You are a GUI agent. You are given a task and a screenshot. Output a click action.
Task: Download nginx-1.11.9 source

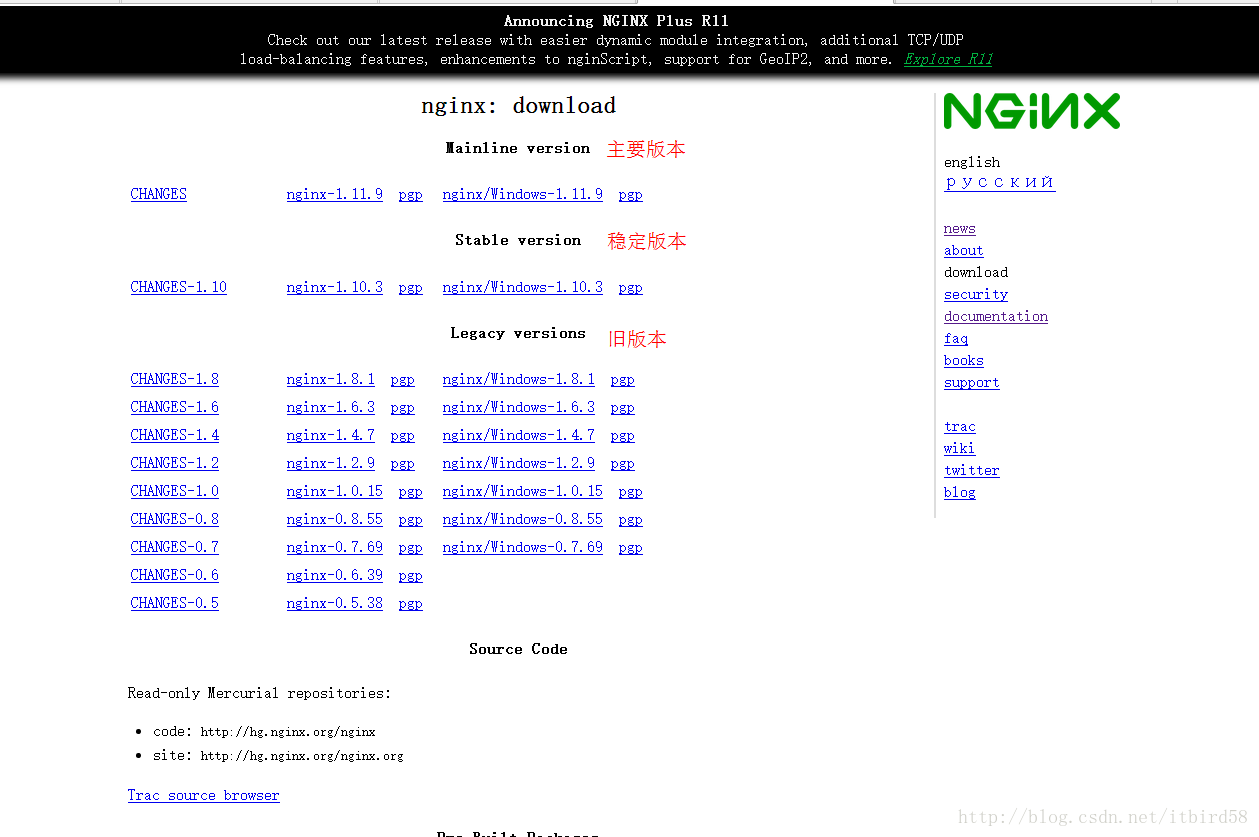[334, 194]
